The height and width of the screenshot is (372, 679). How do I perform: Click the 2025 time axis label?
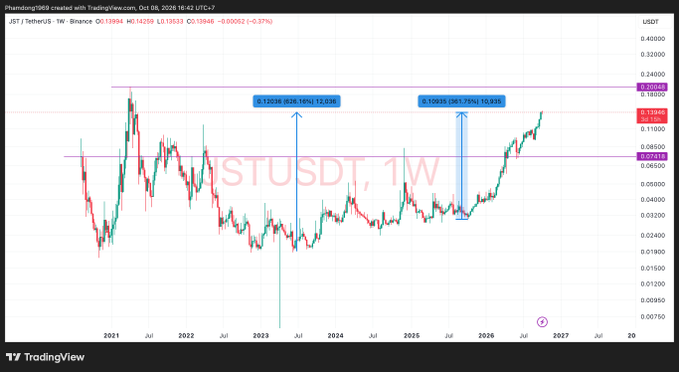411,336
